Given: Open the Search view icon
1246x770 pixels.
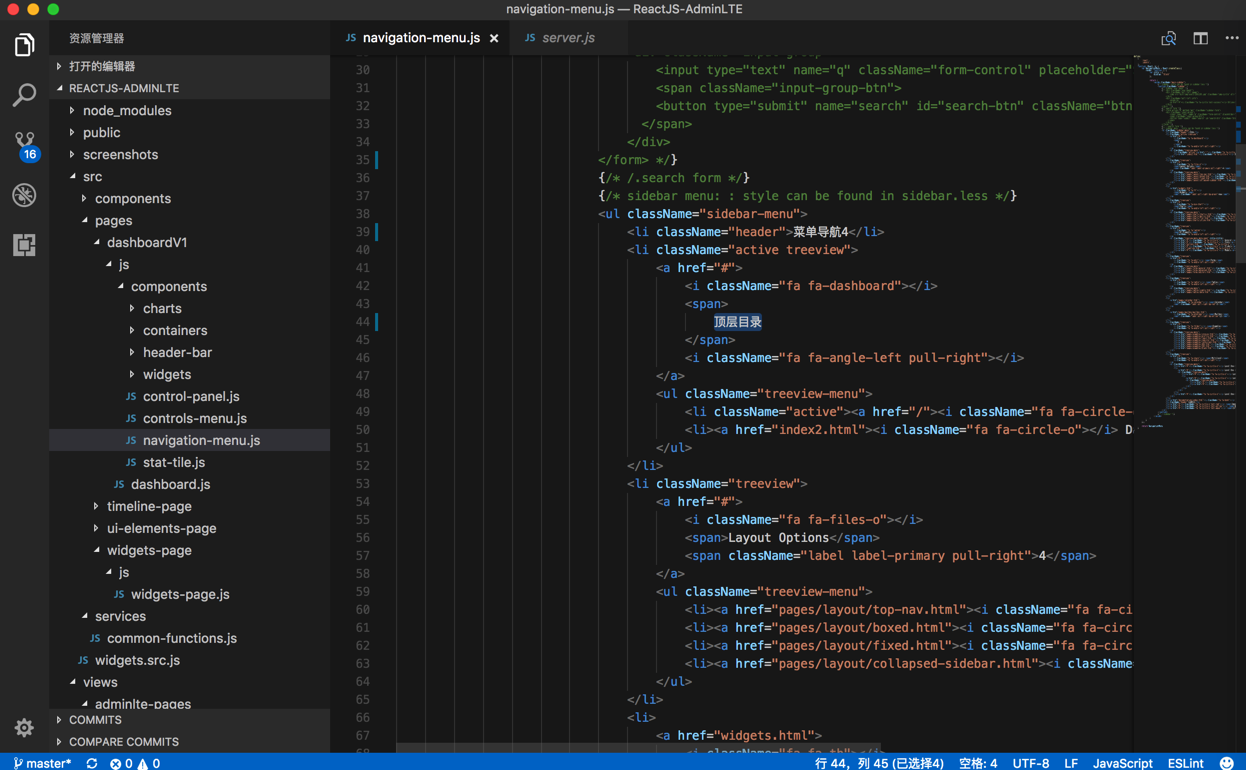Looking at the screenshot, I should [x=24, y=95].
